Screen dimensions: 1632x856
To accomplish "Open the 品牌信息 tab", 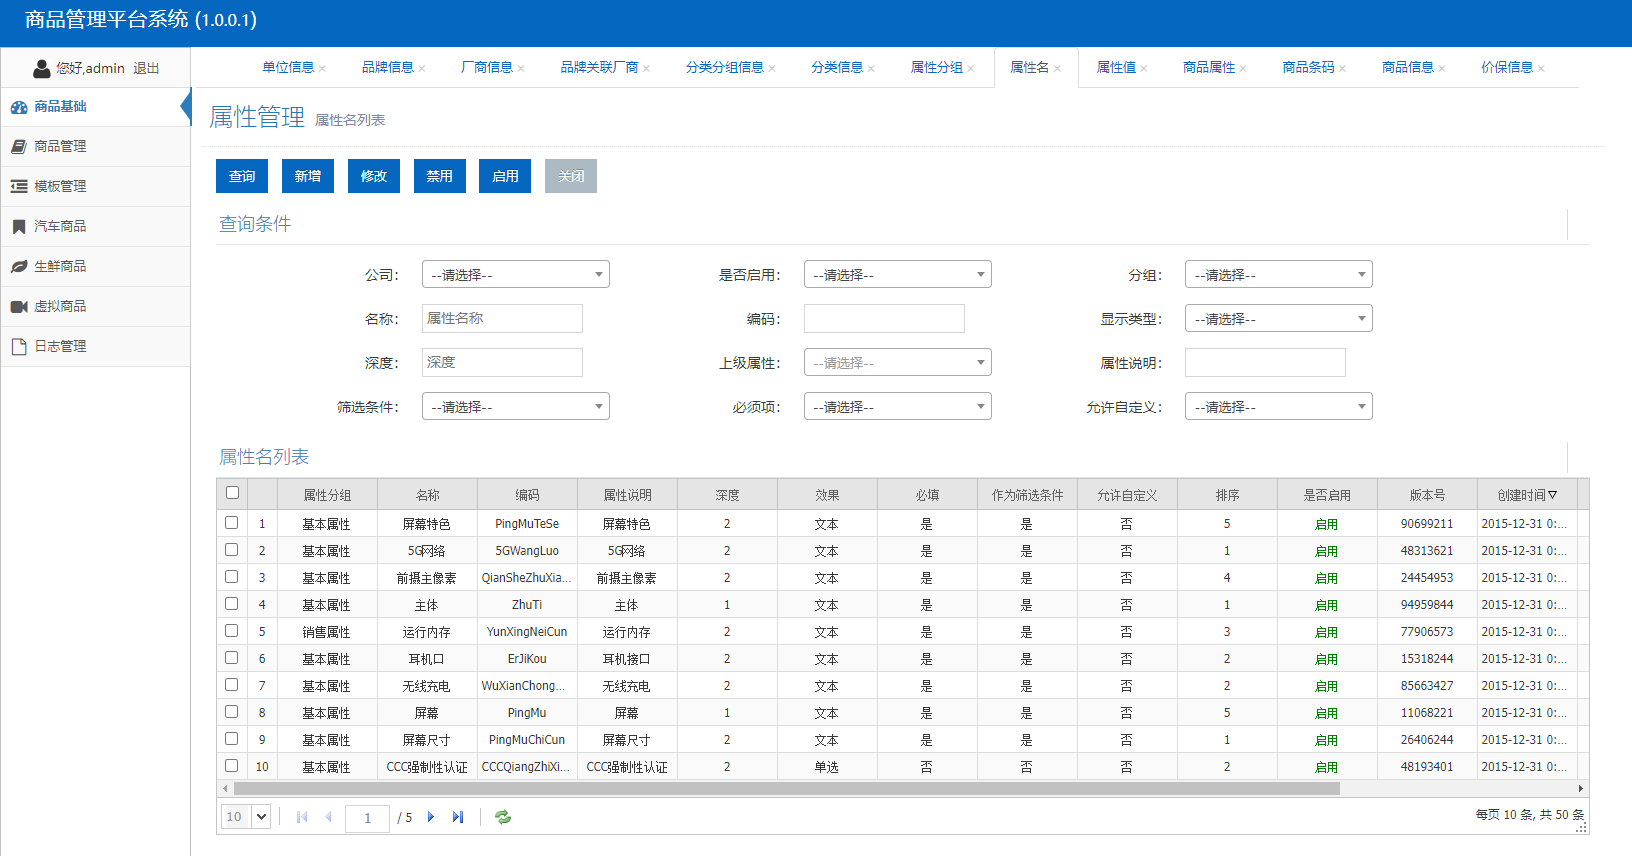I will point(388,68).
